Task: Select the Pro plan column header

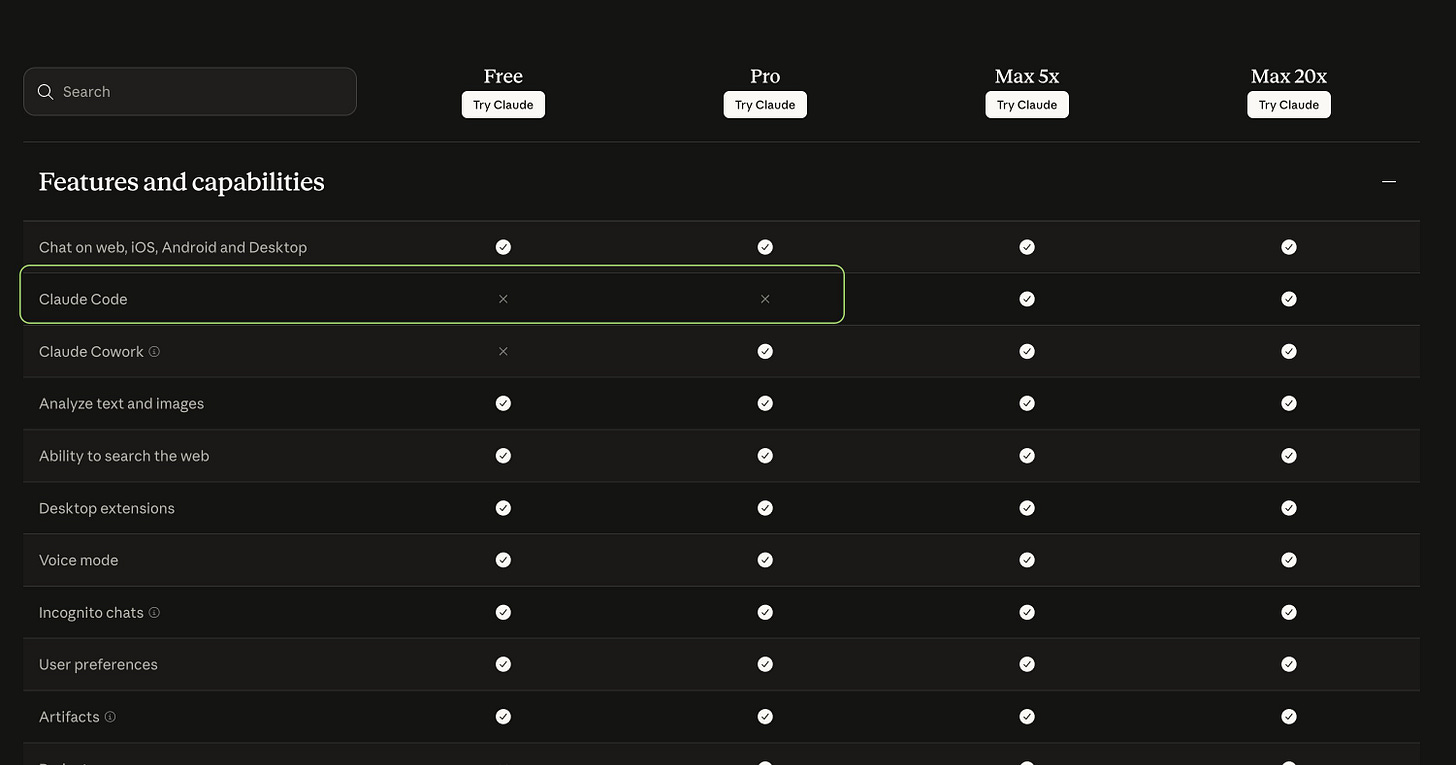Action: point(765,76)
